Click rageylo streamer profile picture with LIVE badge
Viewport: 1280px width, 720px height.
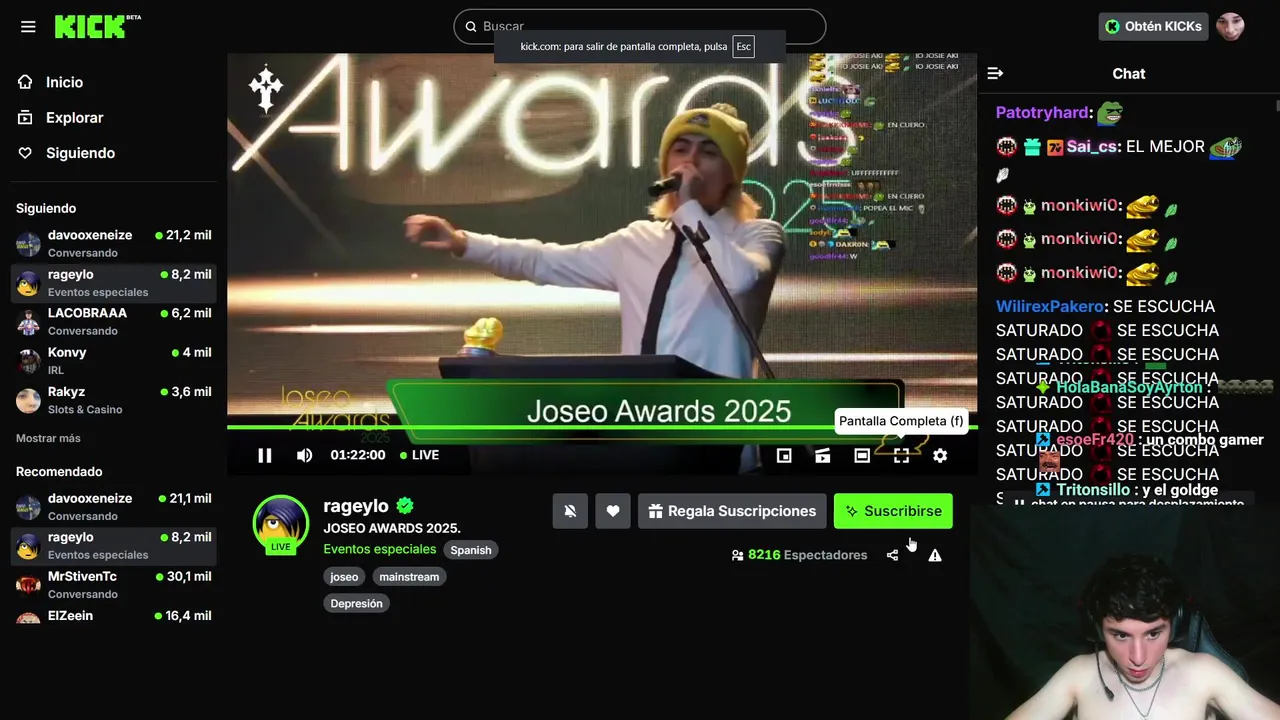pos(281,524)
